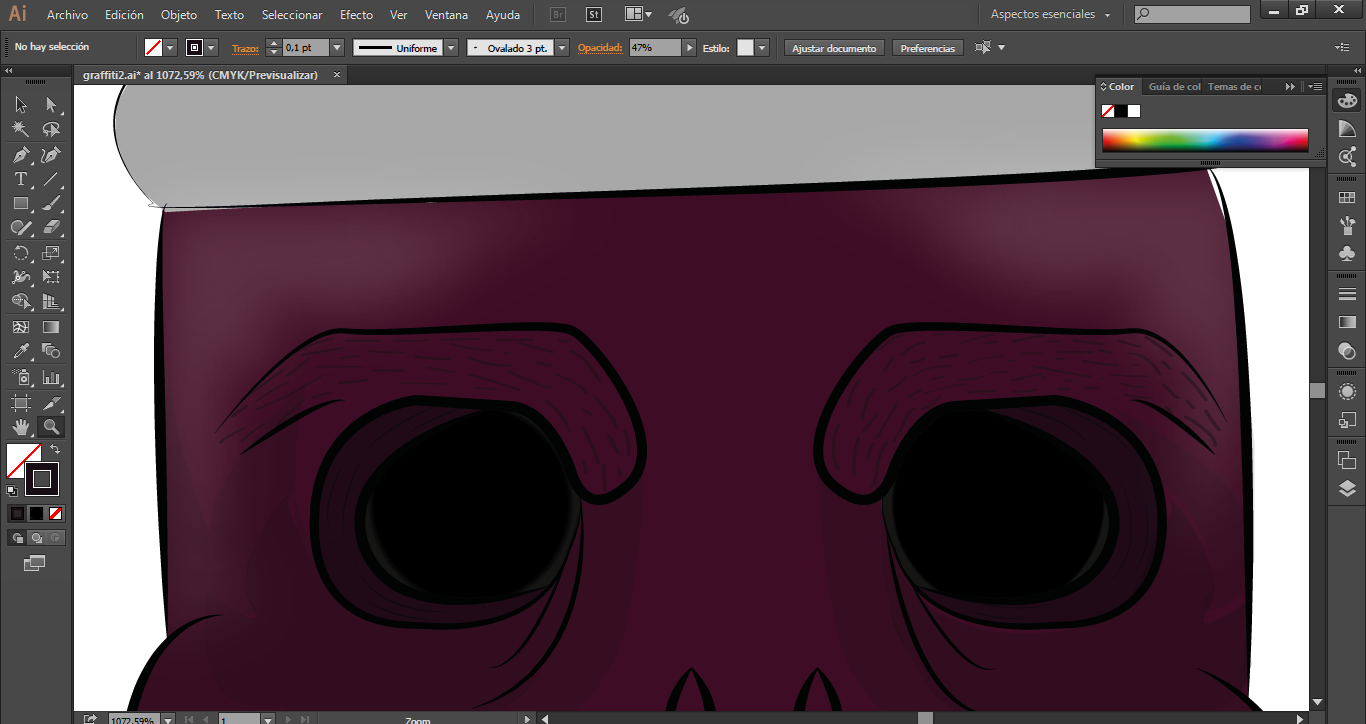Image resolution: width=1366 pixels, height=724 pixels.
Task: Select the Eraser tool
Action: pyautogui.click(x=51, y=228)
